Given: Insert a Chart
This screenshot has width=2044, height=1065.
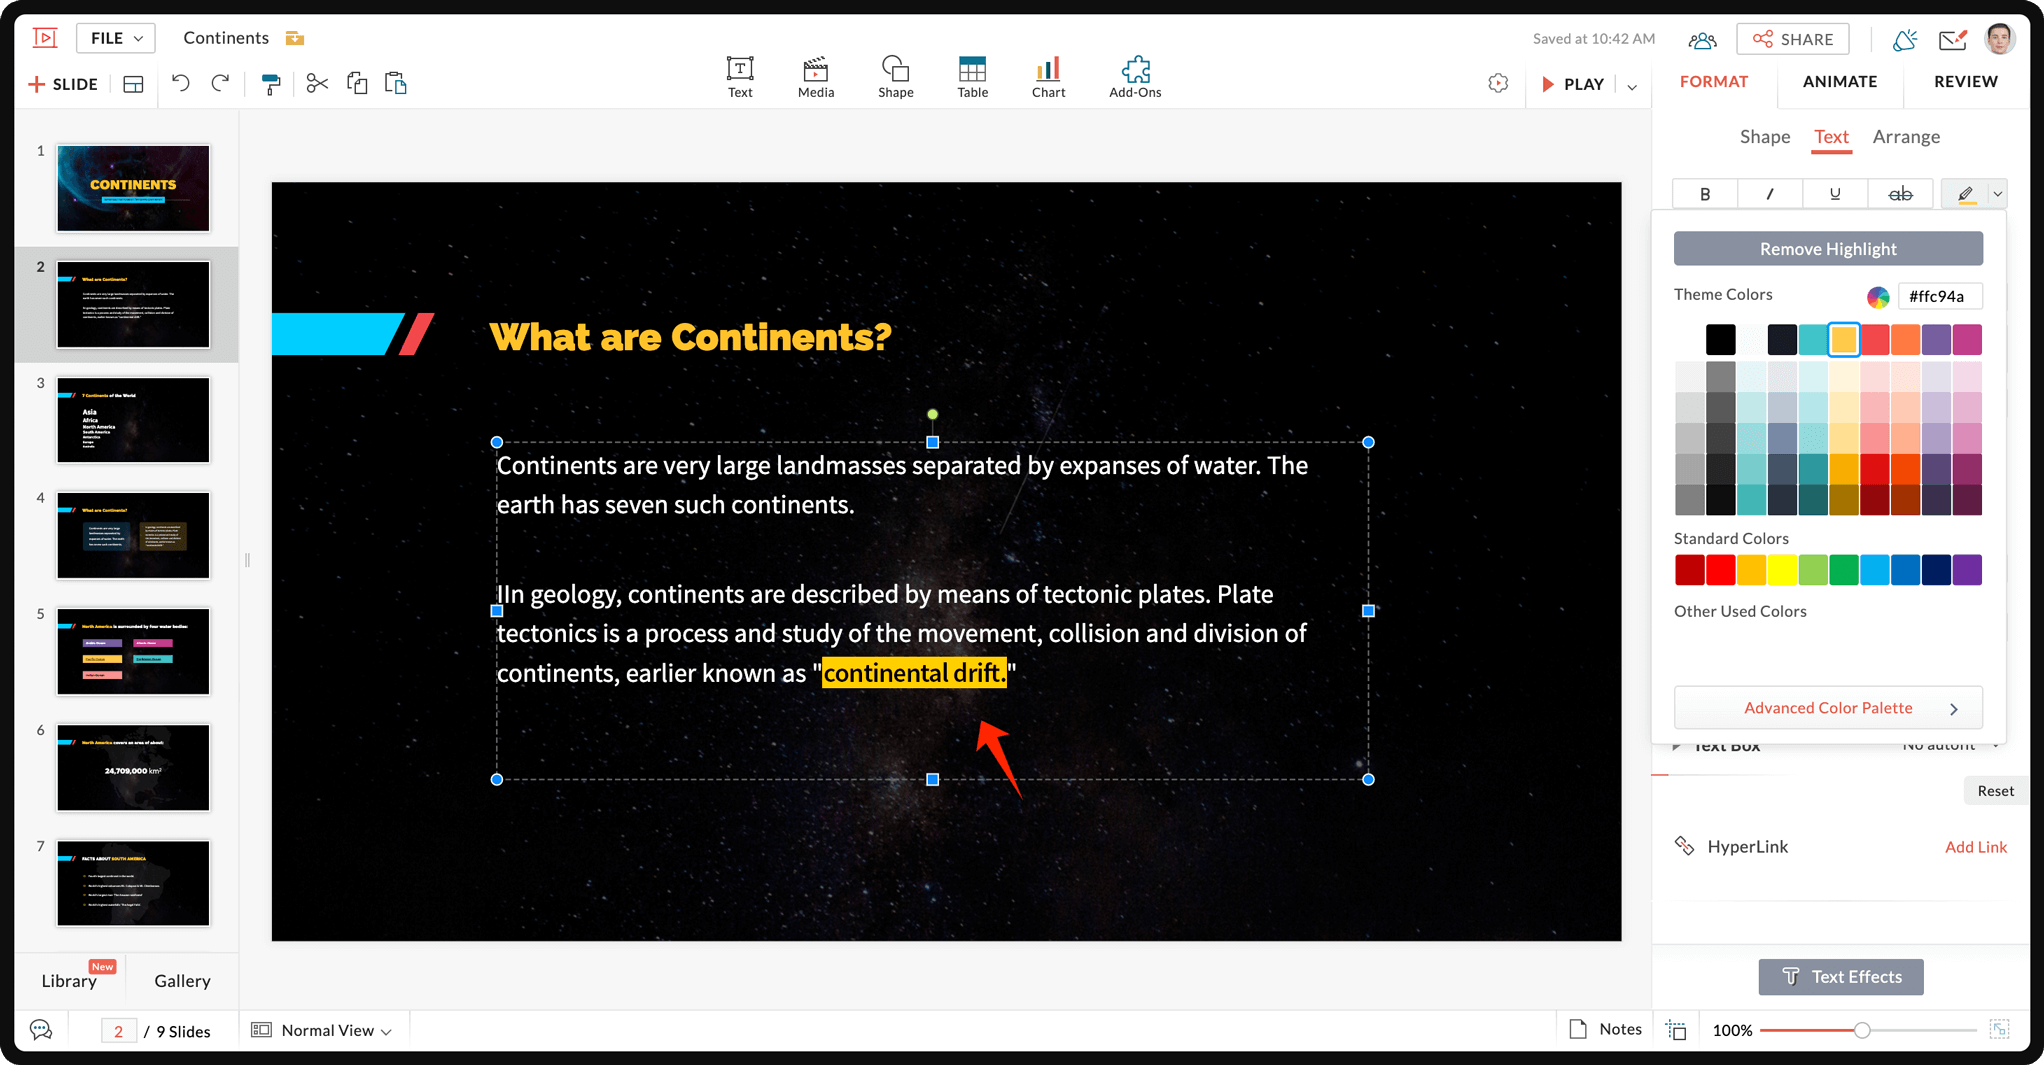Looking at the screenshot, I should 1048,77.
